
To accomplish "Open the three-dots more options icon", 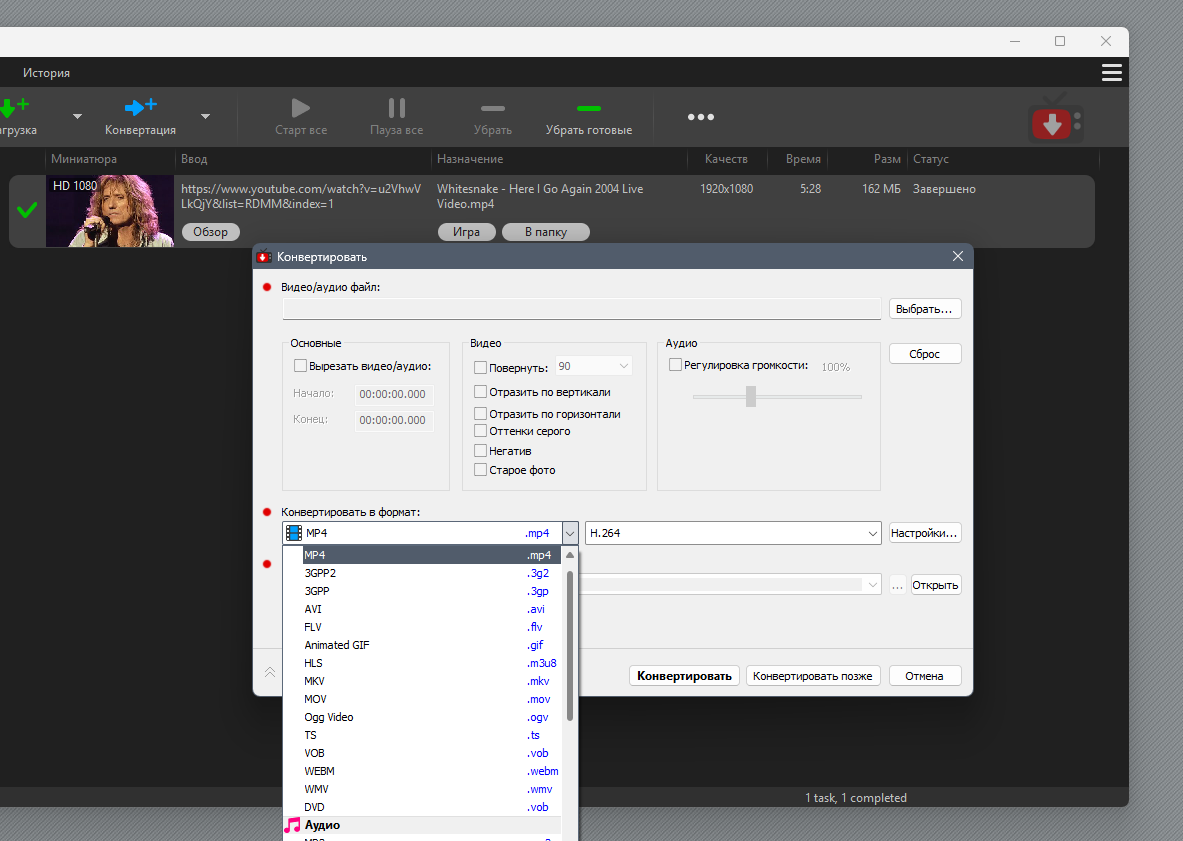I will 700,117.
